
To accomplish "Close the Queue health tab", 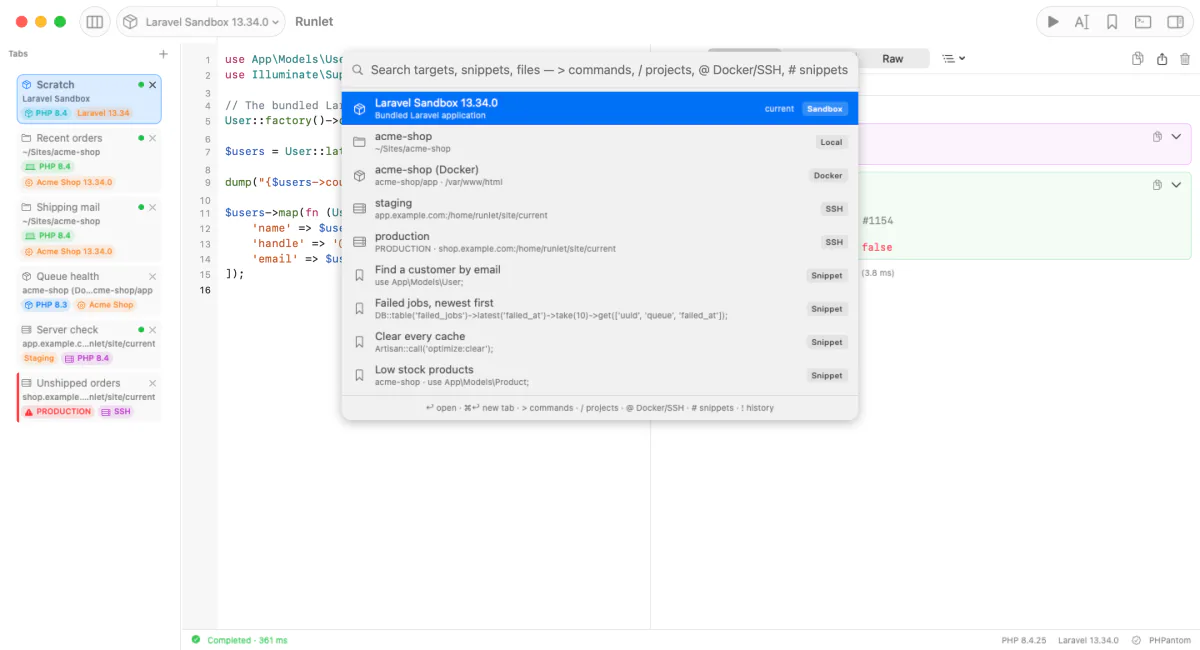I will coord(153,276).
